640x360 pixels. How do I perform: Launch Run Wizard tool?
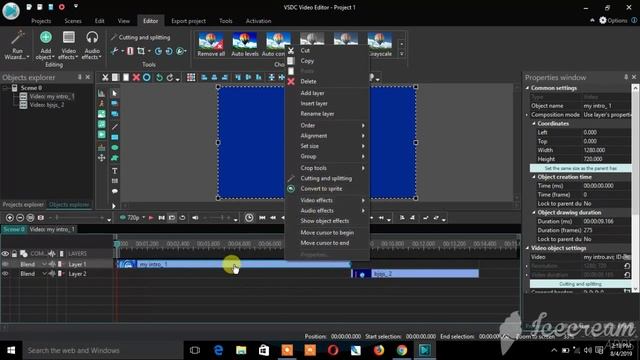17,45
